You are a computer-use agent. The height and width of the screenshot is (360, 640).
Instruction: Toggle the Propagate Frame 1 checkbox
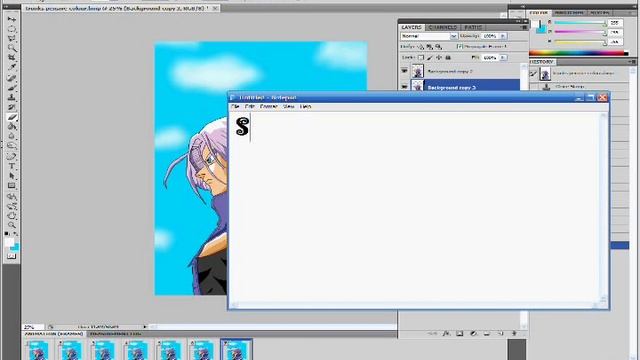(460, 47)
